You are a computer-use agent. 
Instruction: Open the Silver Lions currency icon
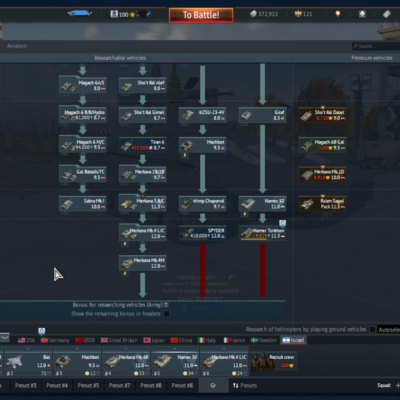point(253,14)
